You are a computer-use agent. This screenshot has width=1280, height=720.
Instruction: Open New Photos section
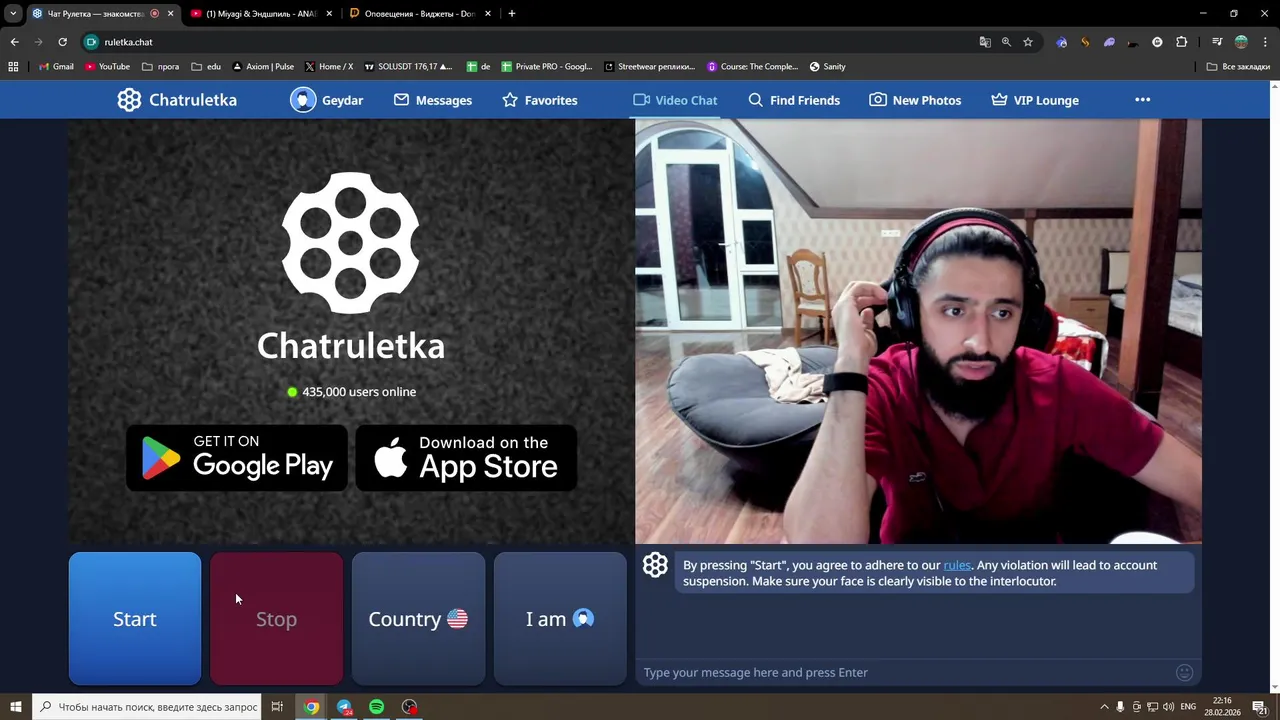915,100
